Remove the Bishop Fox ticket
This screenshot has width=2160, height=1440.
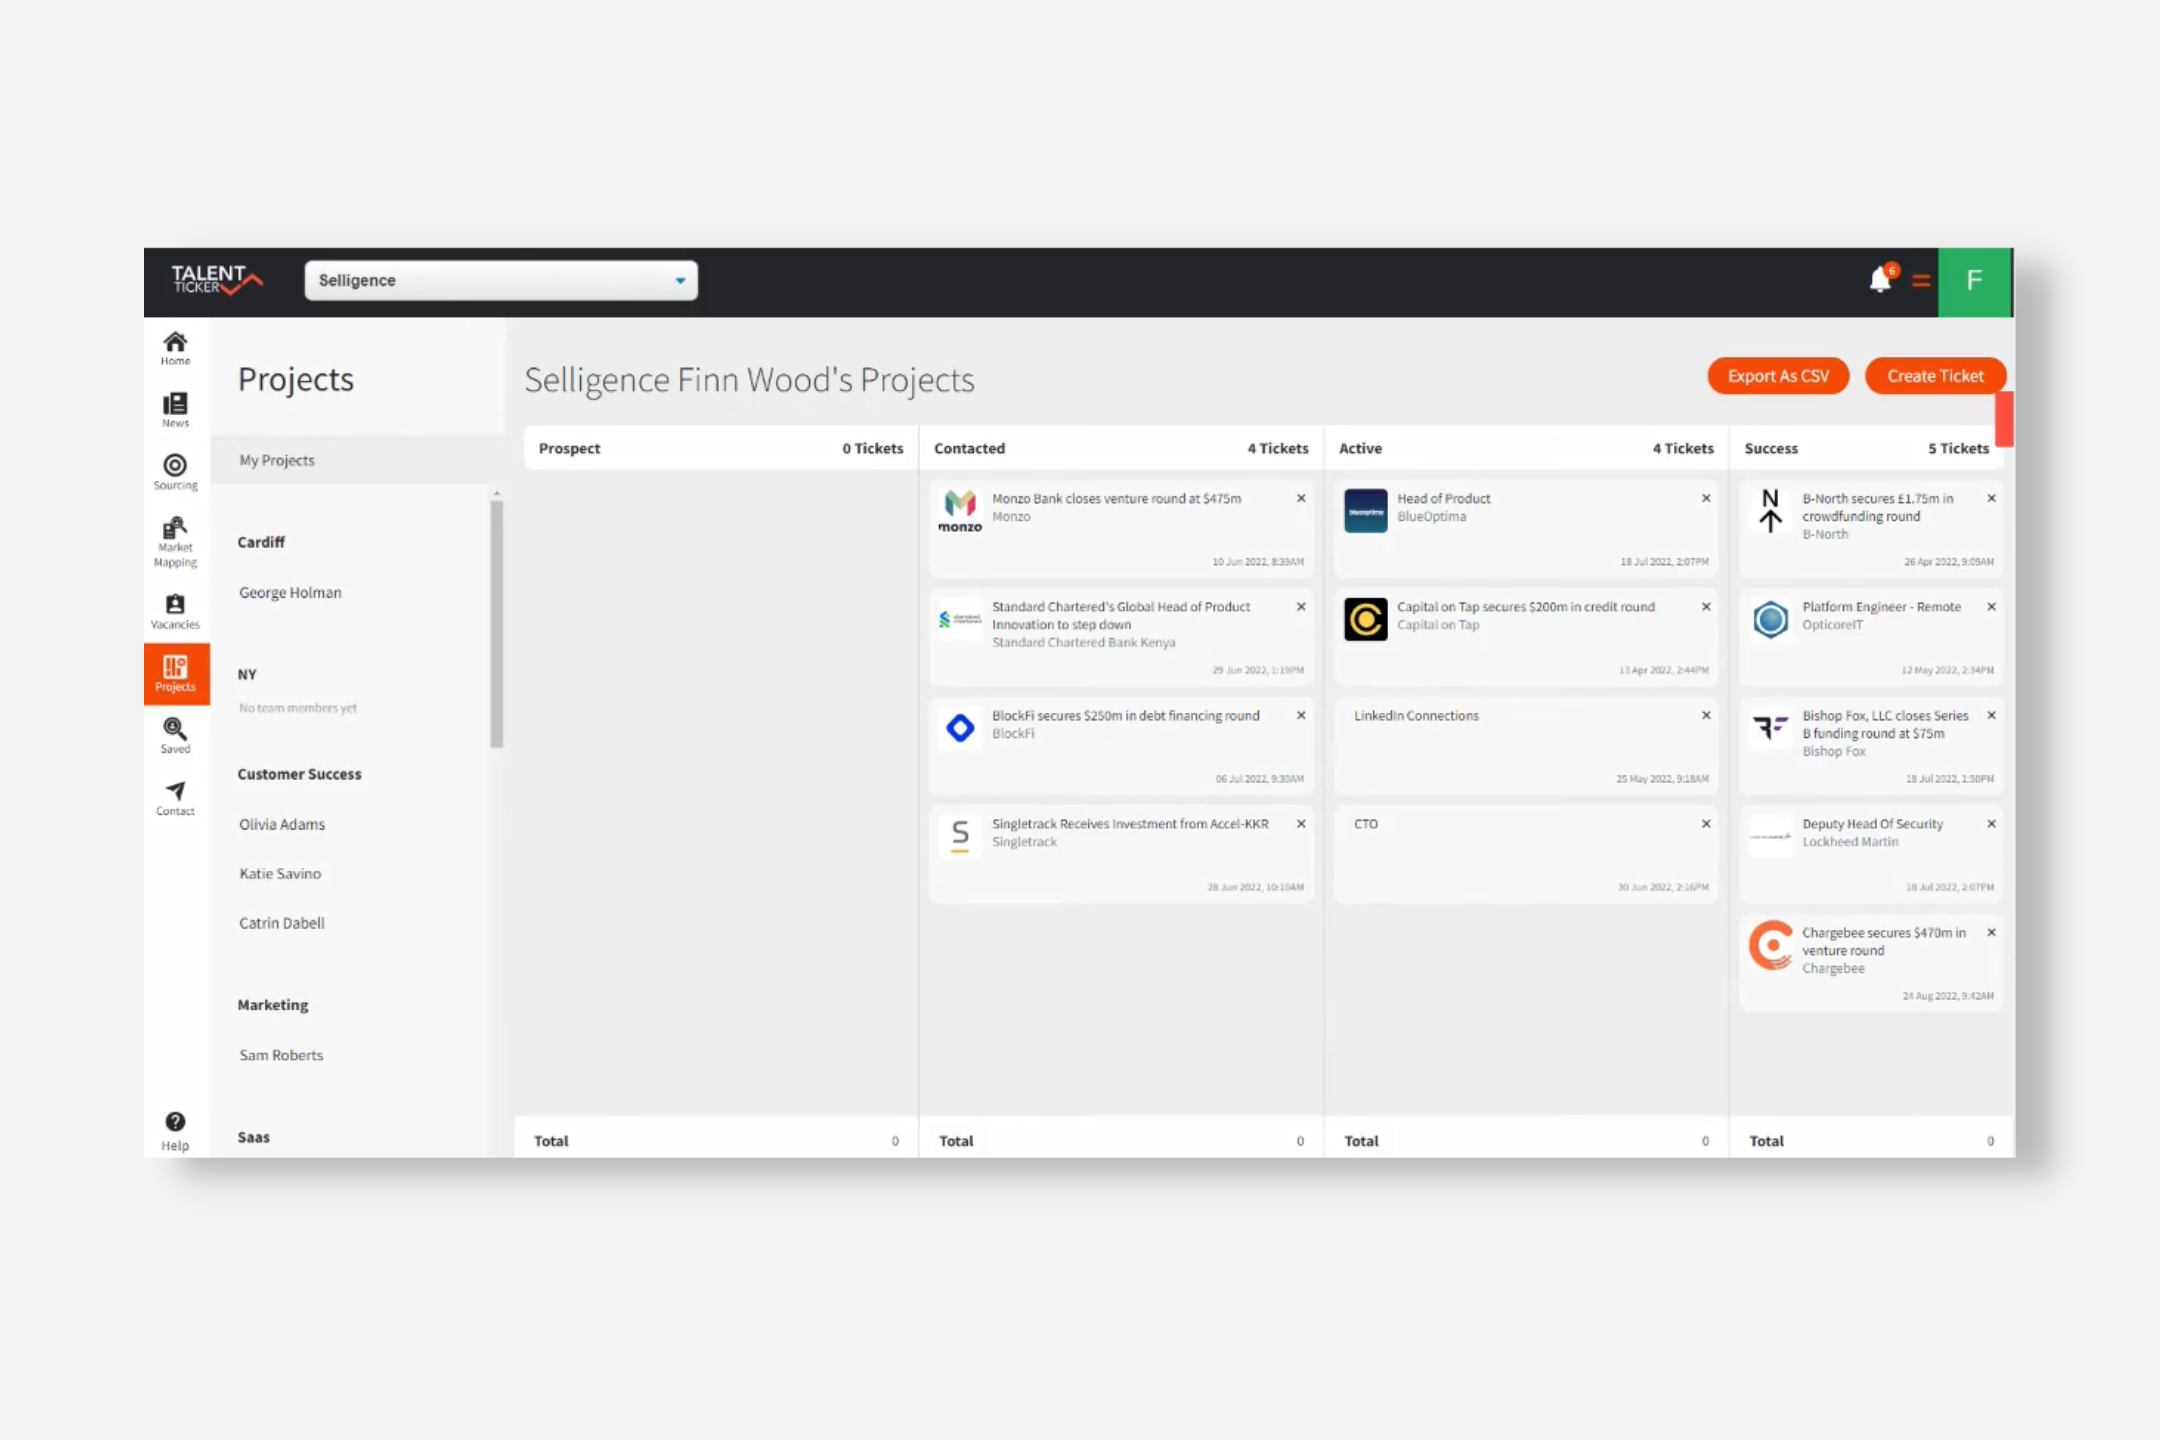click(x=1991, y=715)
